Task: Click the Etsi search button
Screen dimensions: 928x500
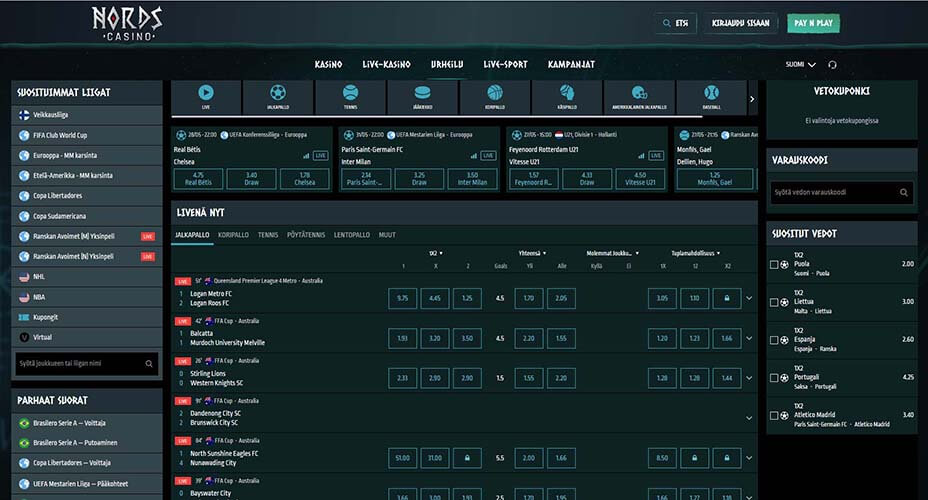Action: tap(675, 23)
